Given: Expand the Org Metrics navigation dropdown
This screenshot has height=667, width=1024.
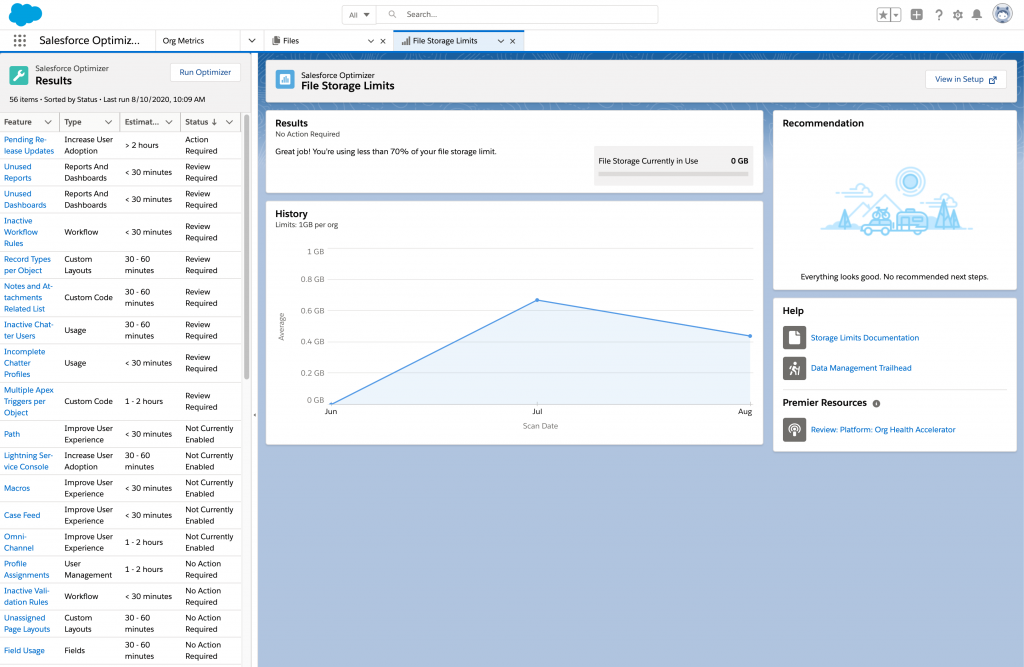Looking at the screenshot, I should 252,41.
